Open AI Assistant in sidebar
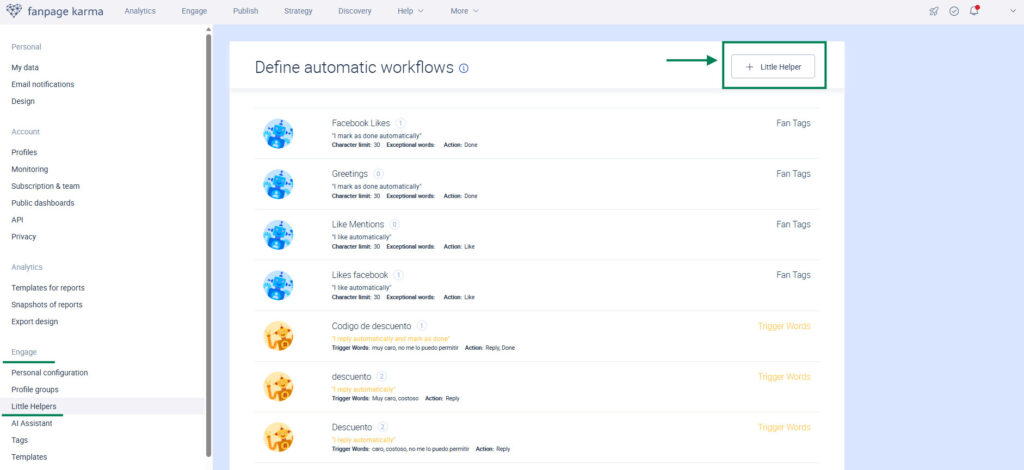Image resolution: width=1024 pixels, height=470 pixels. pos(31,423)
